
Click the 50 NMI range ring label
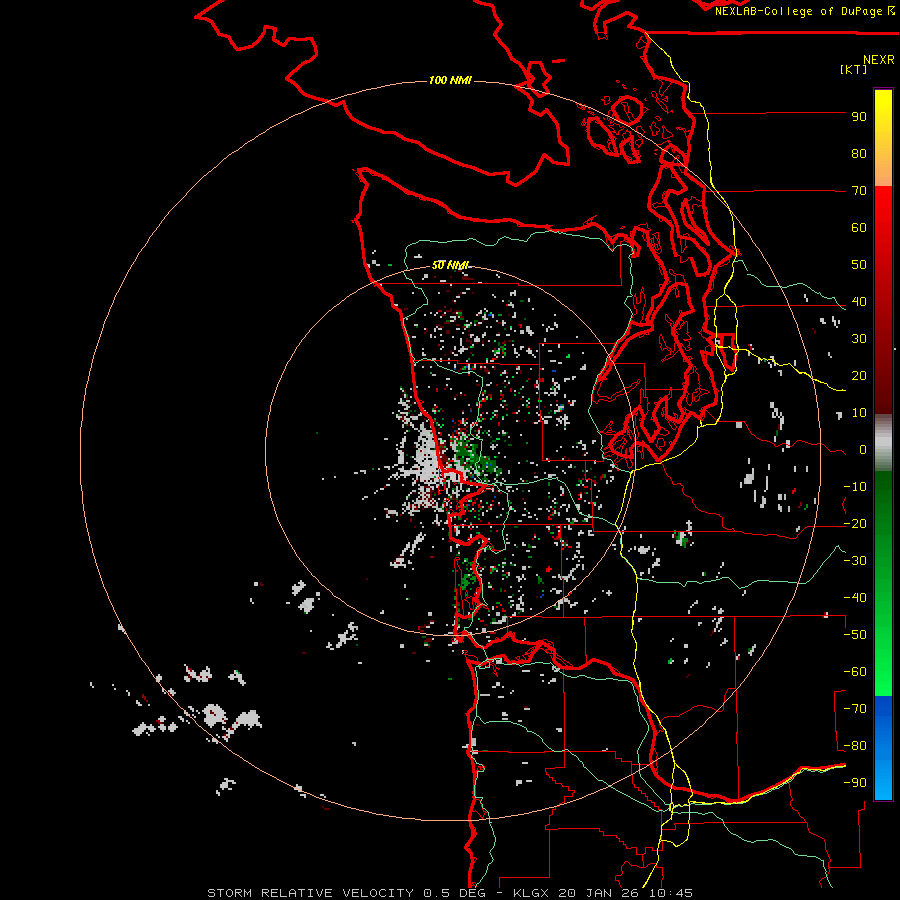pyautogui.click(x=450, y=265)
